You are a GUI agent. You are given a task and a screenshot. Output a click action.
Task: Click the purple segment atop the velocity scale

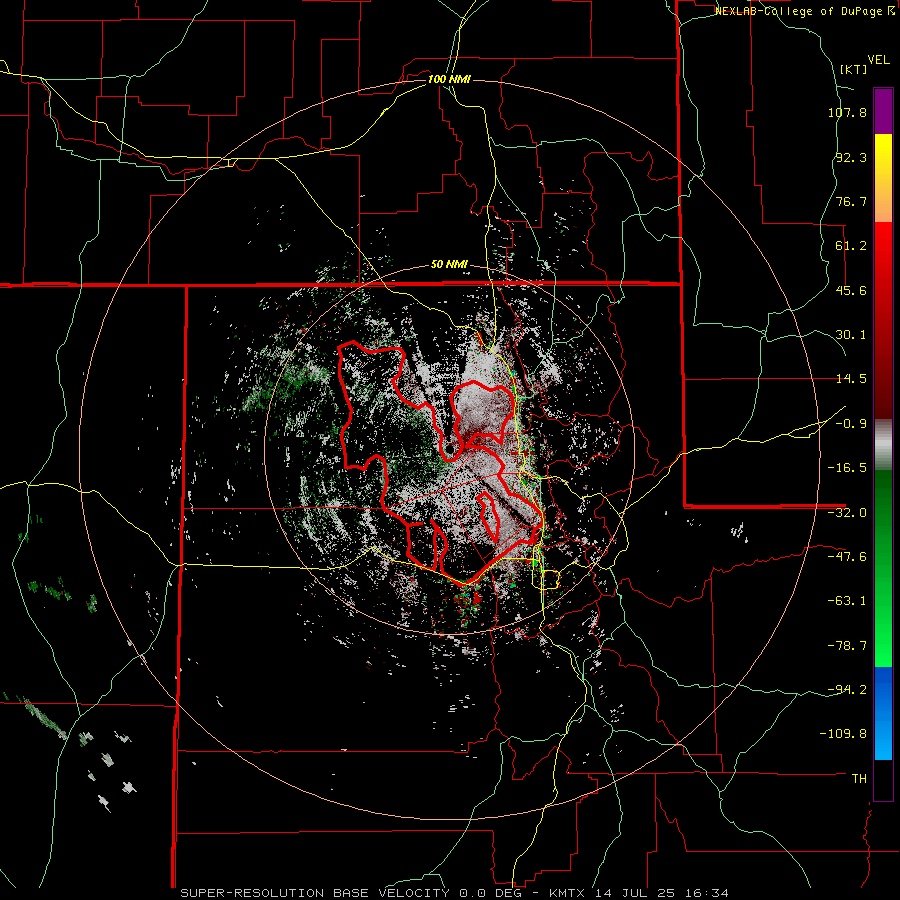(883, 111)
